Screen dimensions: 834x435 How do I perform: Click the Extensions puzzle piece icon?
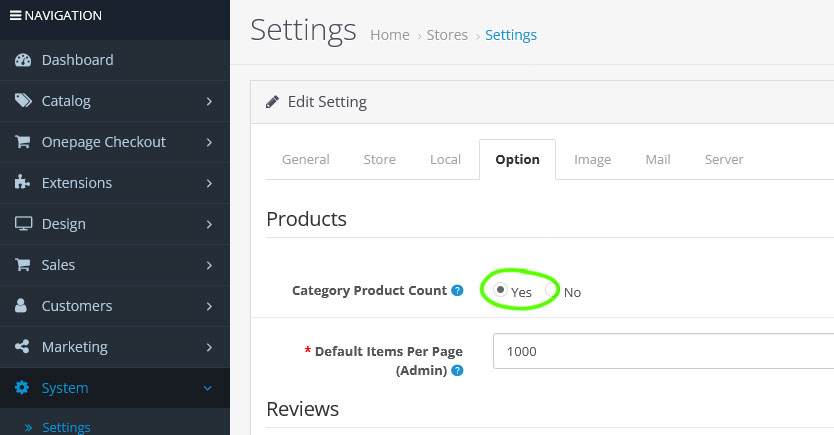click(x=23, y=183)
